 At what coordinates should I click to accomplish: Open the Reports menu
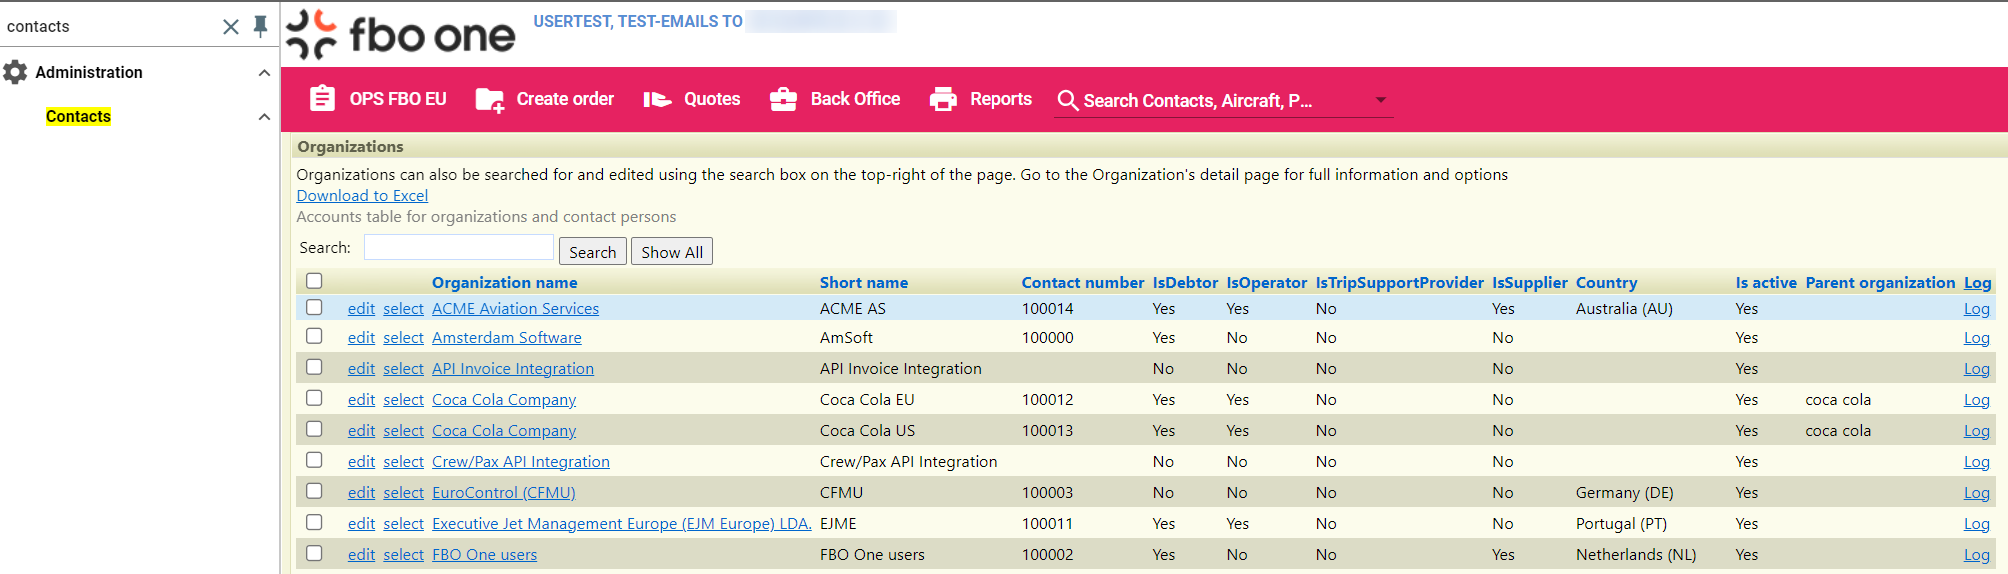point(981,99)
